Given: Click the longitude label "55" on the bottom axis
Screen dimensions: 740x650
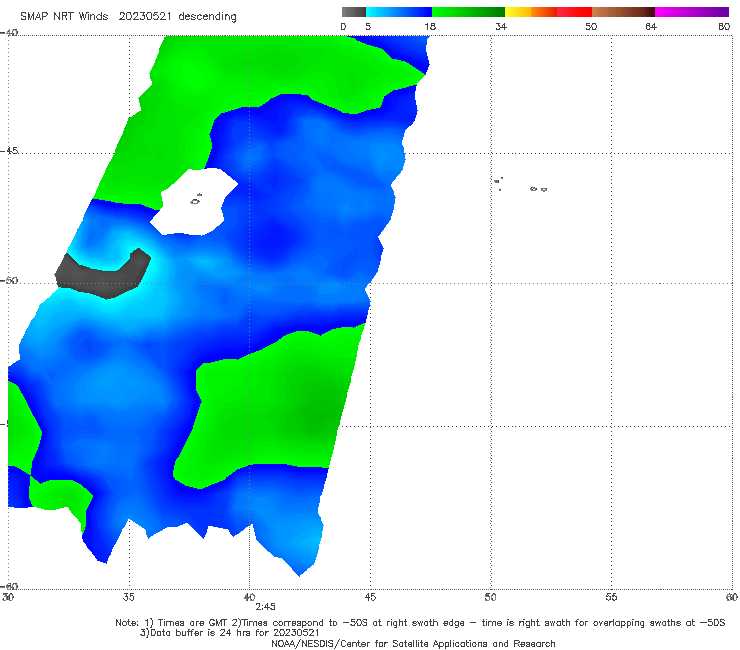Looking at the screenshot, I should 611,597.
